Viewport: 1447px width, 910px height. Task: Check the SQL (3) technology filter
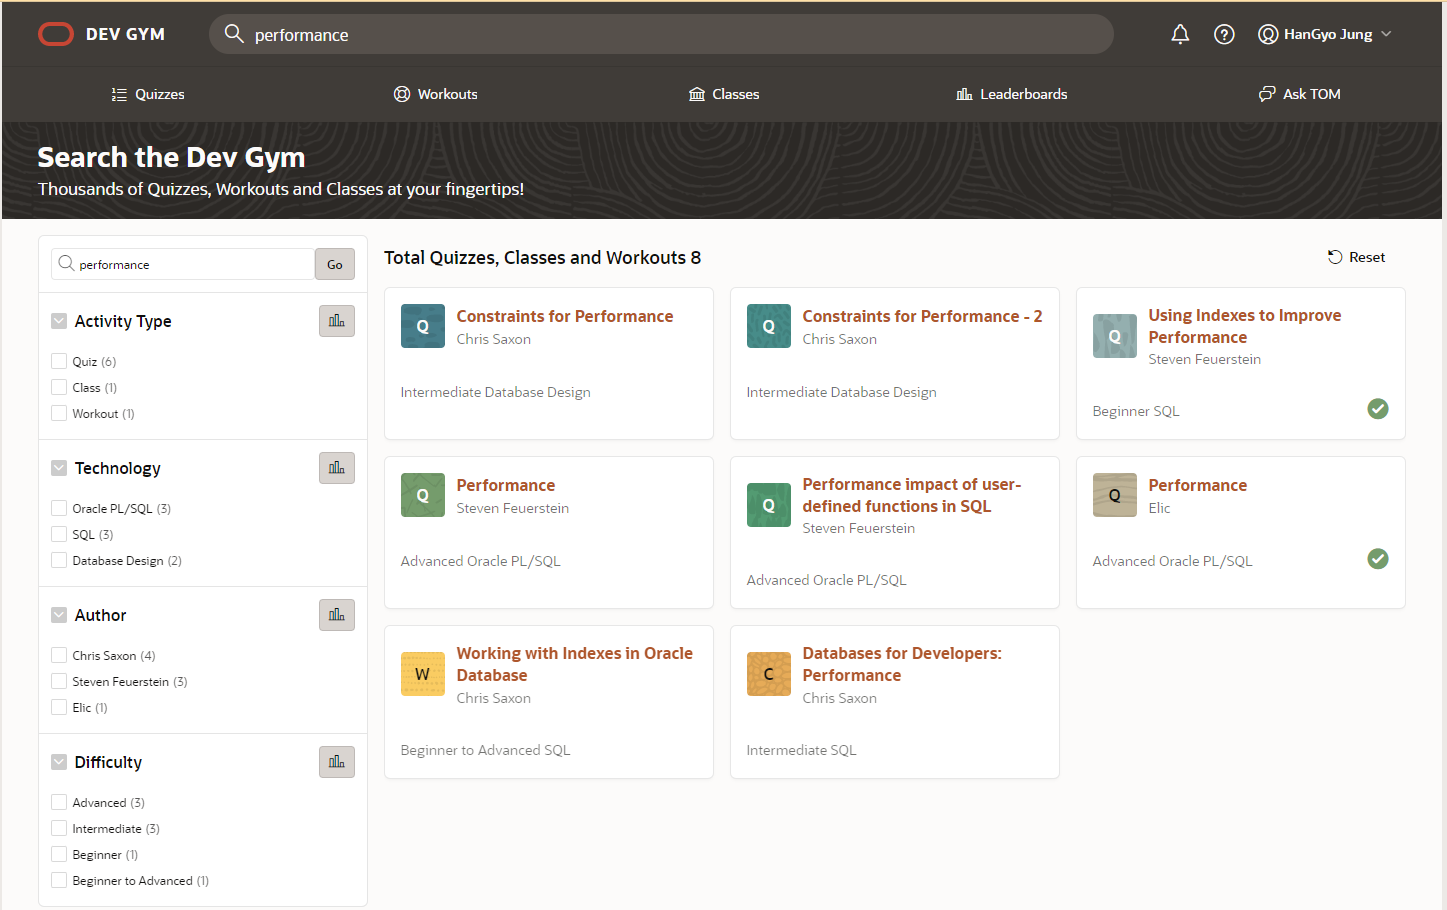[x=59, y=534]
